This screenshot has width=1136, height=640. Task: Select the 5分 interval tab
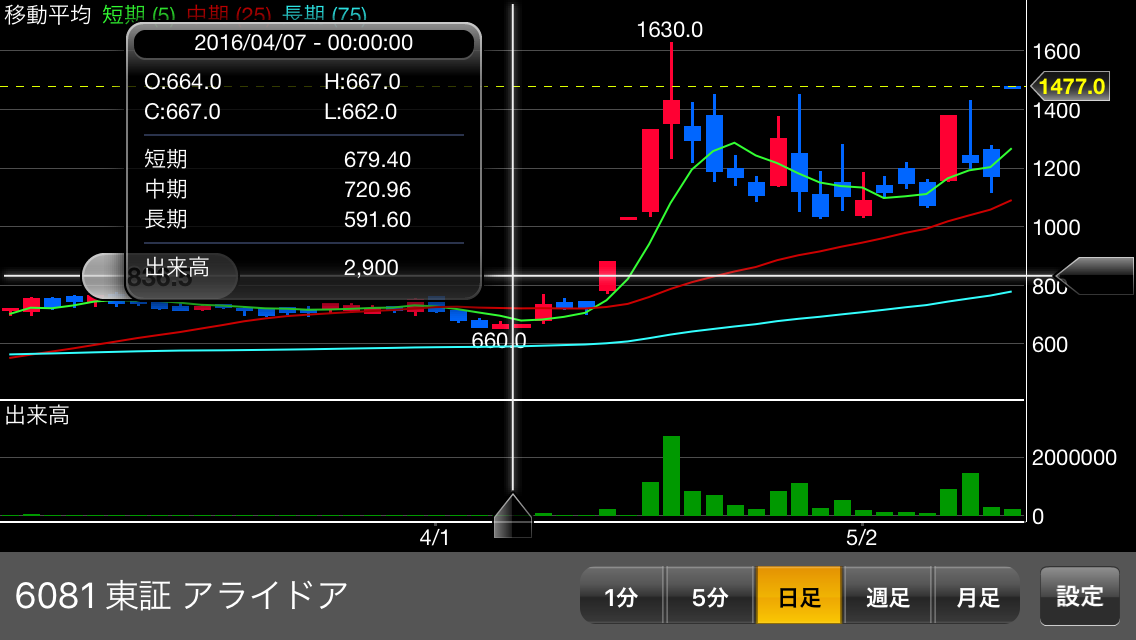(x=710, y=597)
